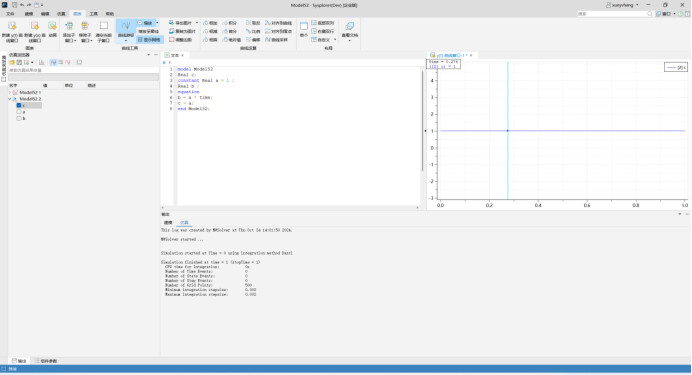The image size is (692, 375).
Task: Click the Add sub-window icon
Action: point(69,26)
